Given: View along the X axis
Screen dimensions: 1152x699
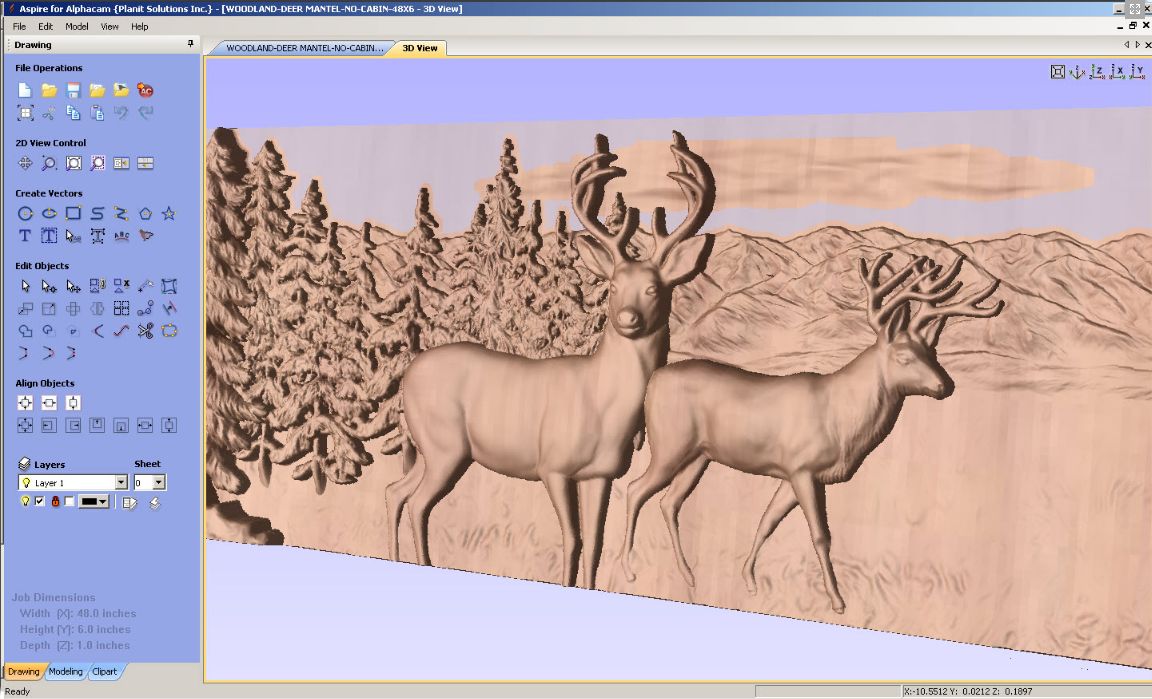Looking at the screenshot, I should 1117,71.
